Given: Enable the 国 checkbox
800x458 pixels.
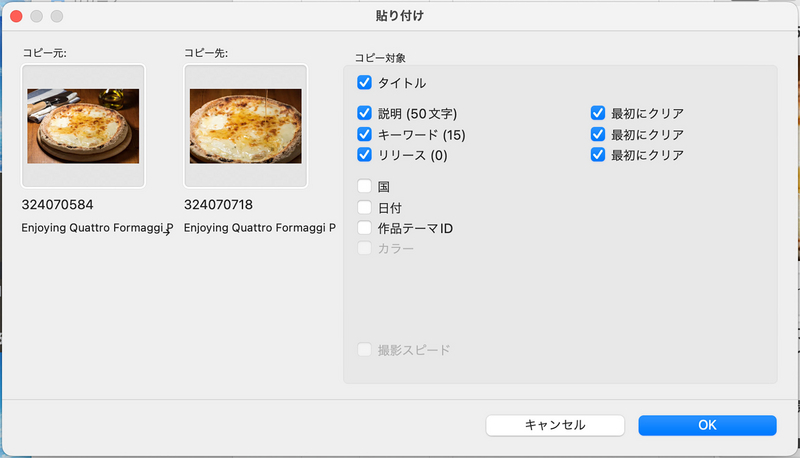Looking at the screenshot, I should click(x=364, y=186).
